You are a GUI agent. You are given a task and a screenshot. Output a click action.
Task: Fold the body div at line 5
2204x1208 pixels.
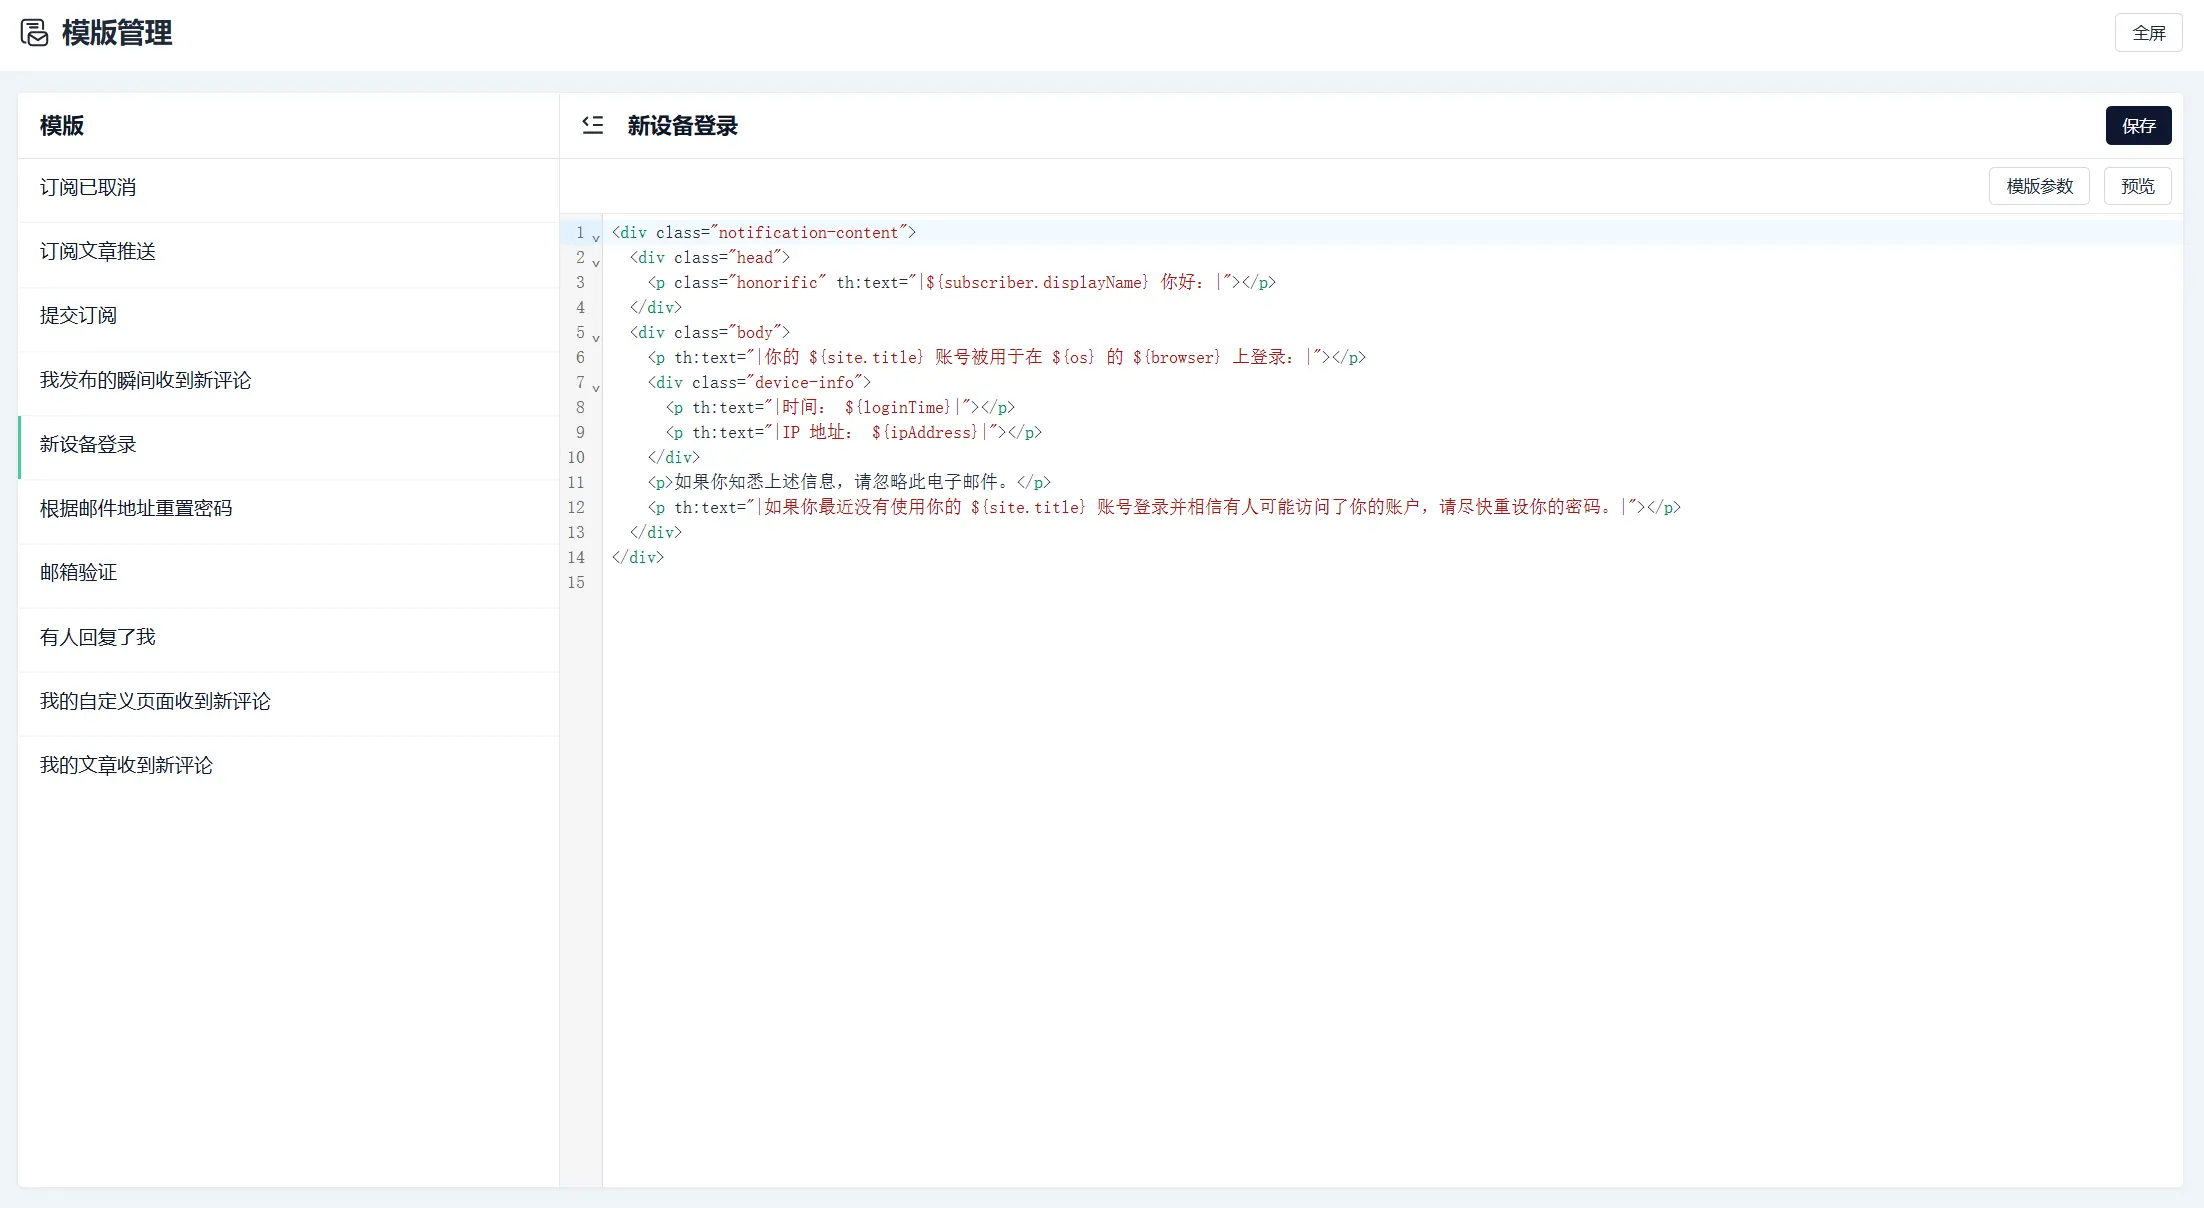pos(596,338)
